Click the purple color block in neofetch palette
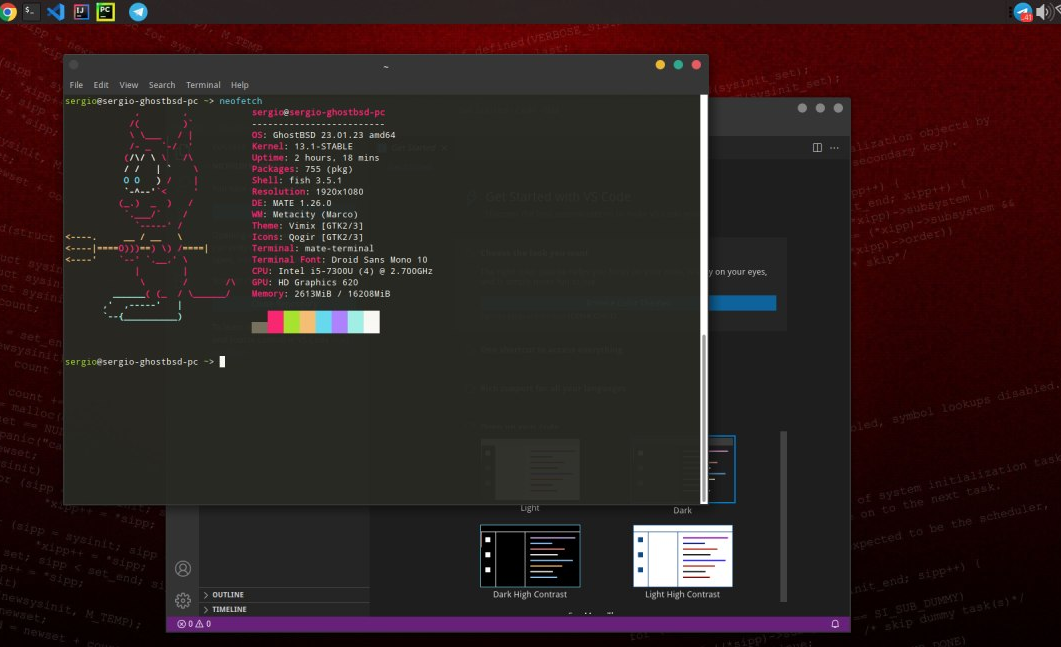Viewport: 1061px width, 647px height. (340, 322)
